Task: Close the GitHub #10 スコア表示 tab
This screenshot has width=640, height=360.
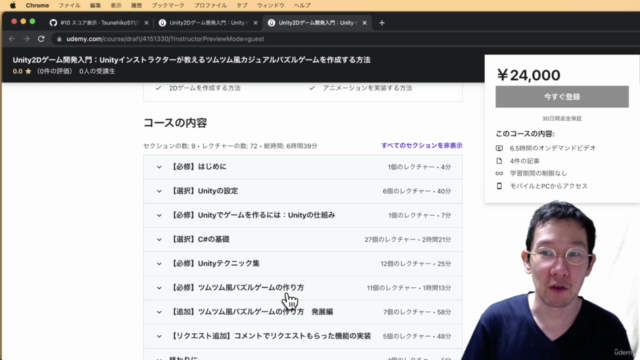Action: [x=146, y=23]
